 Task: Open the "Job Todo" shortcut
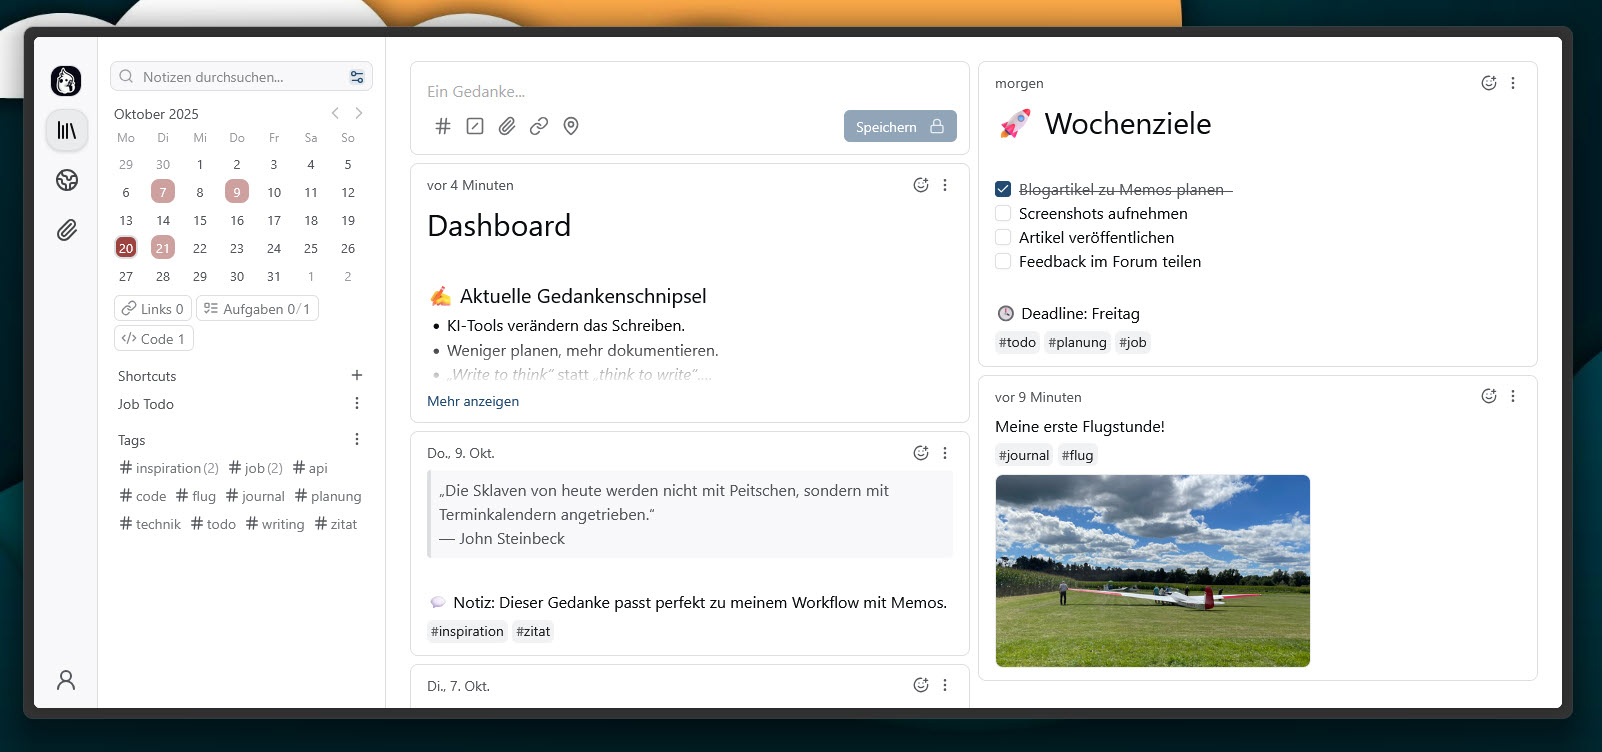click(x=146, y=404)
